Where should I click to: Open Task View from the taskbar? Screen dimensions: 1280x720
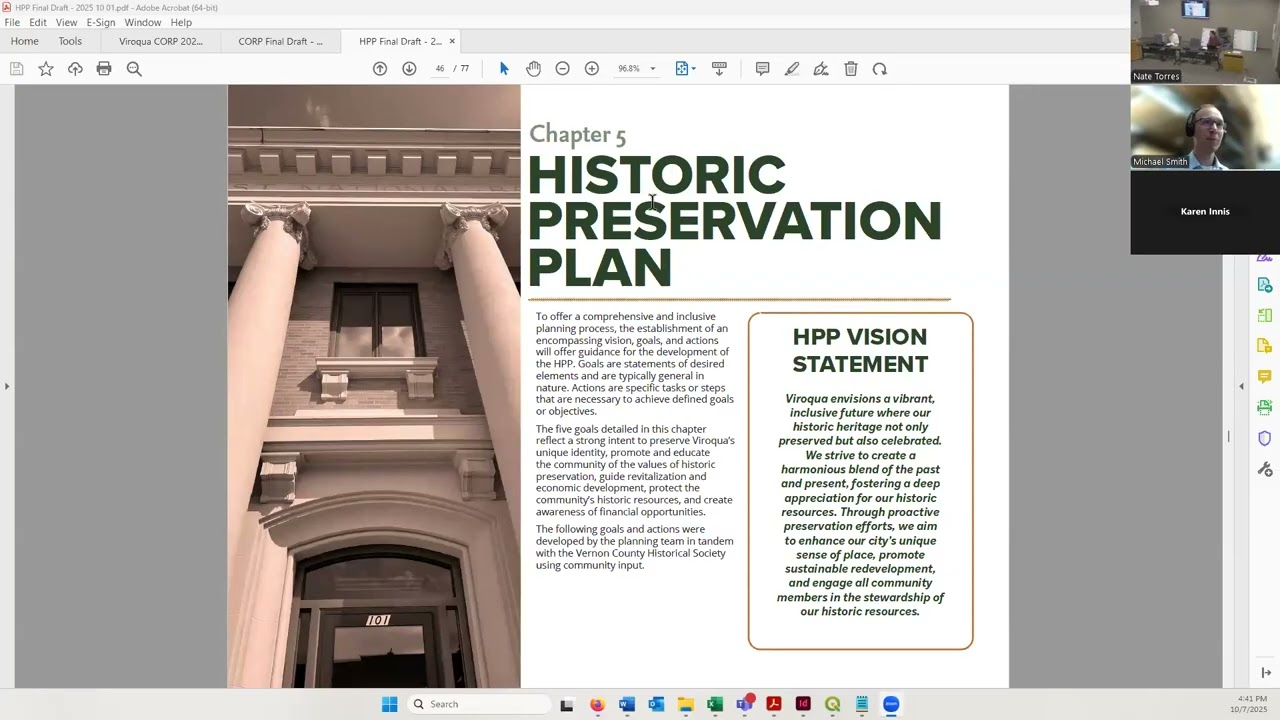pos(567,704)
